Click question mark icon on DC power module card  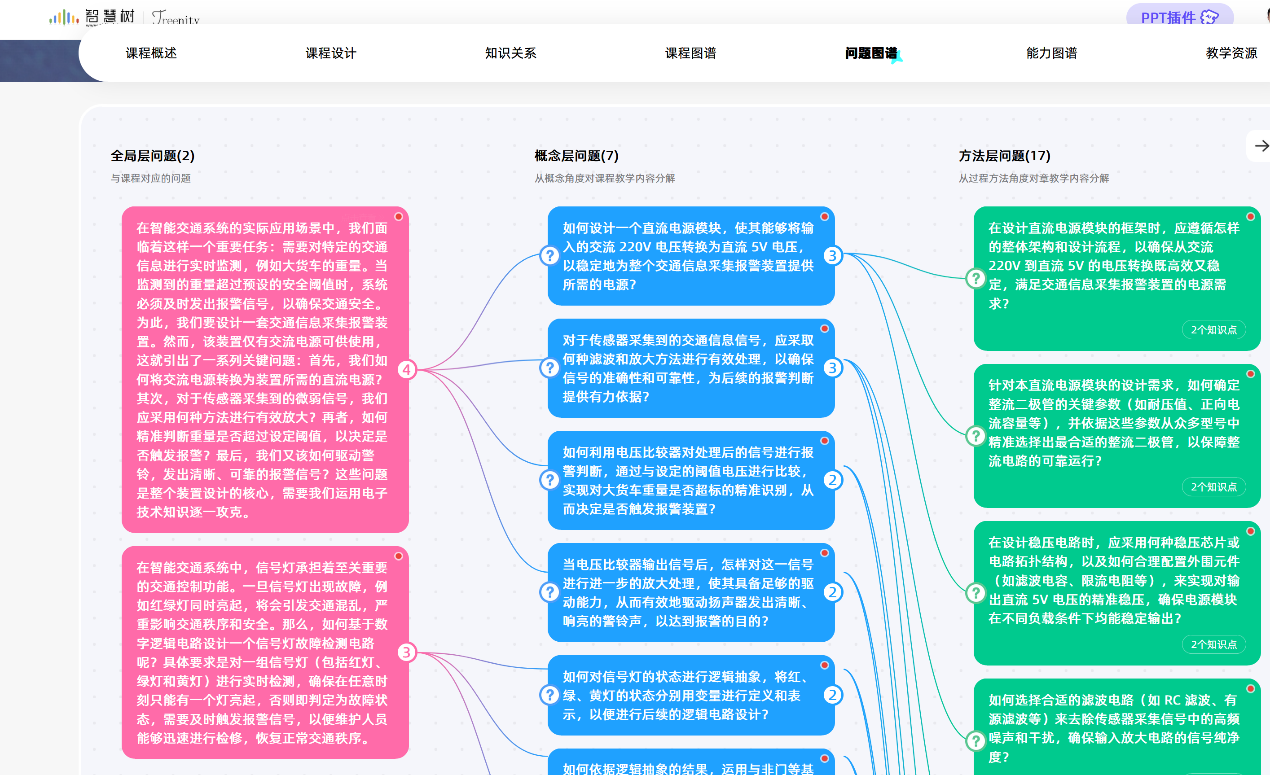coord(549,256)
